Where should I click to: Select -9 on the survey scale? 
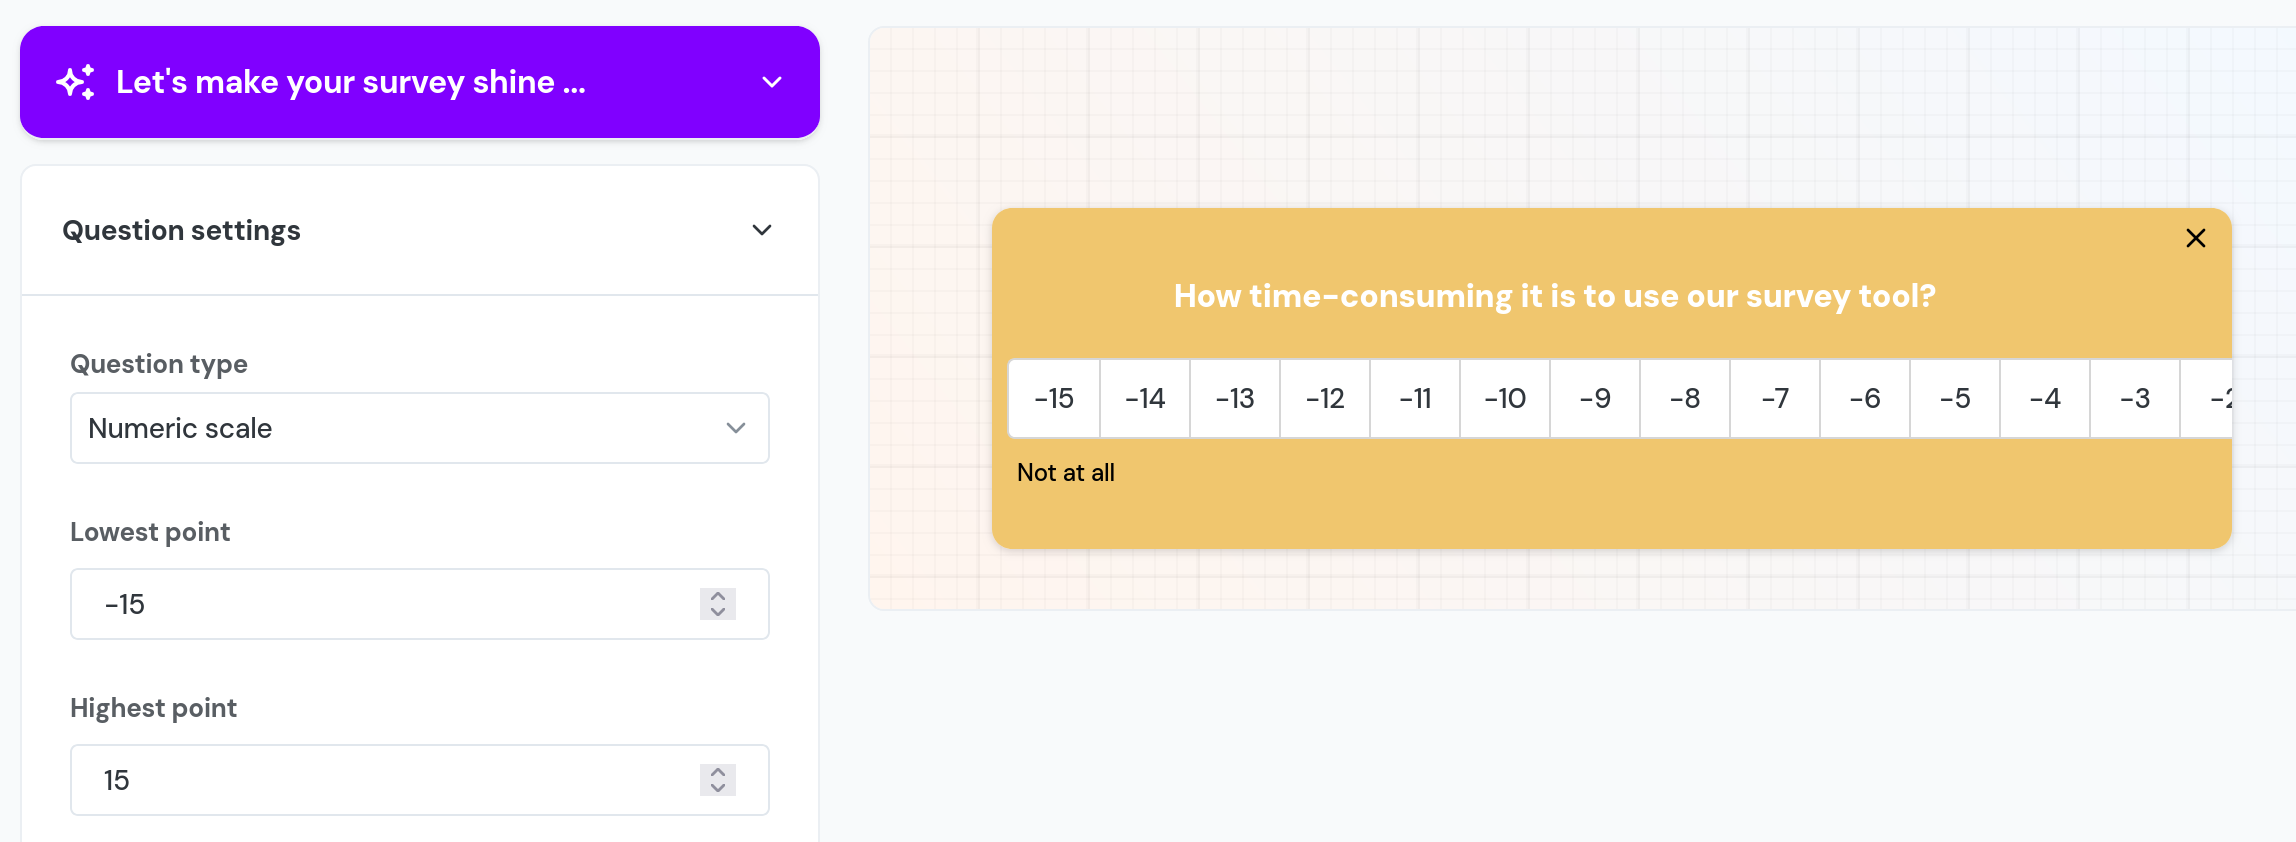pyautogui.click(x=1595, y=398)
